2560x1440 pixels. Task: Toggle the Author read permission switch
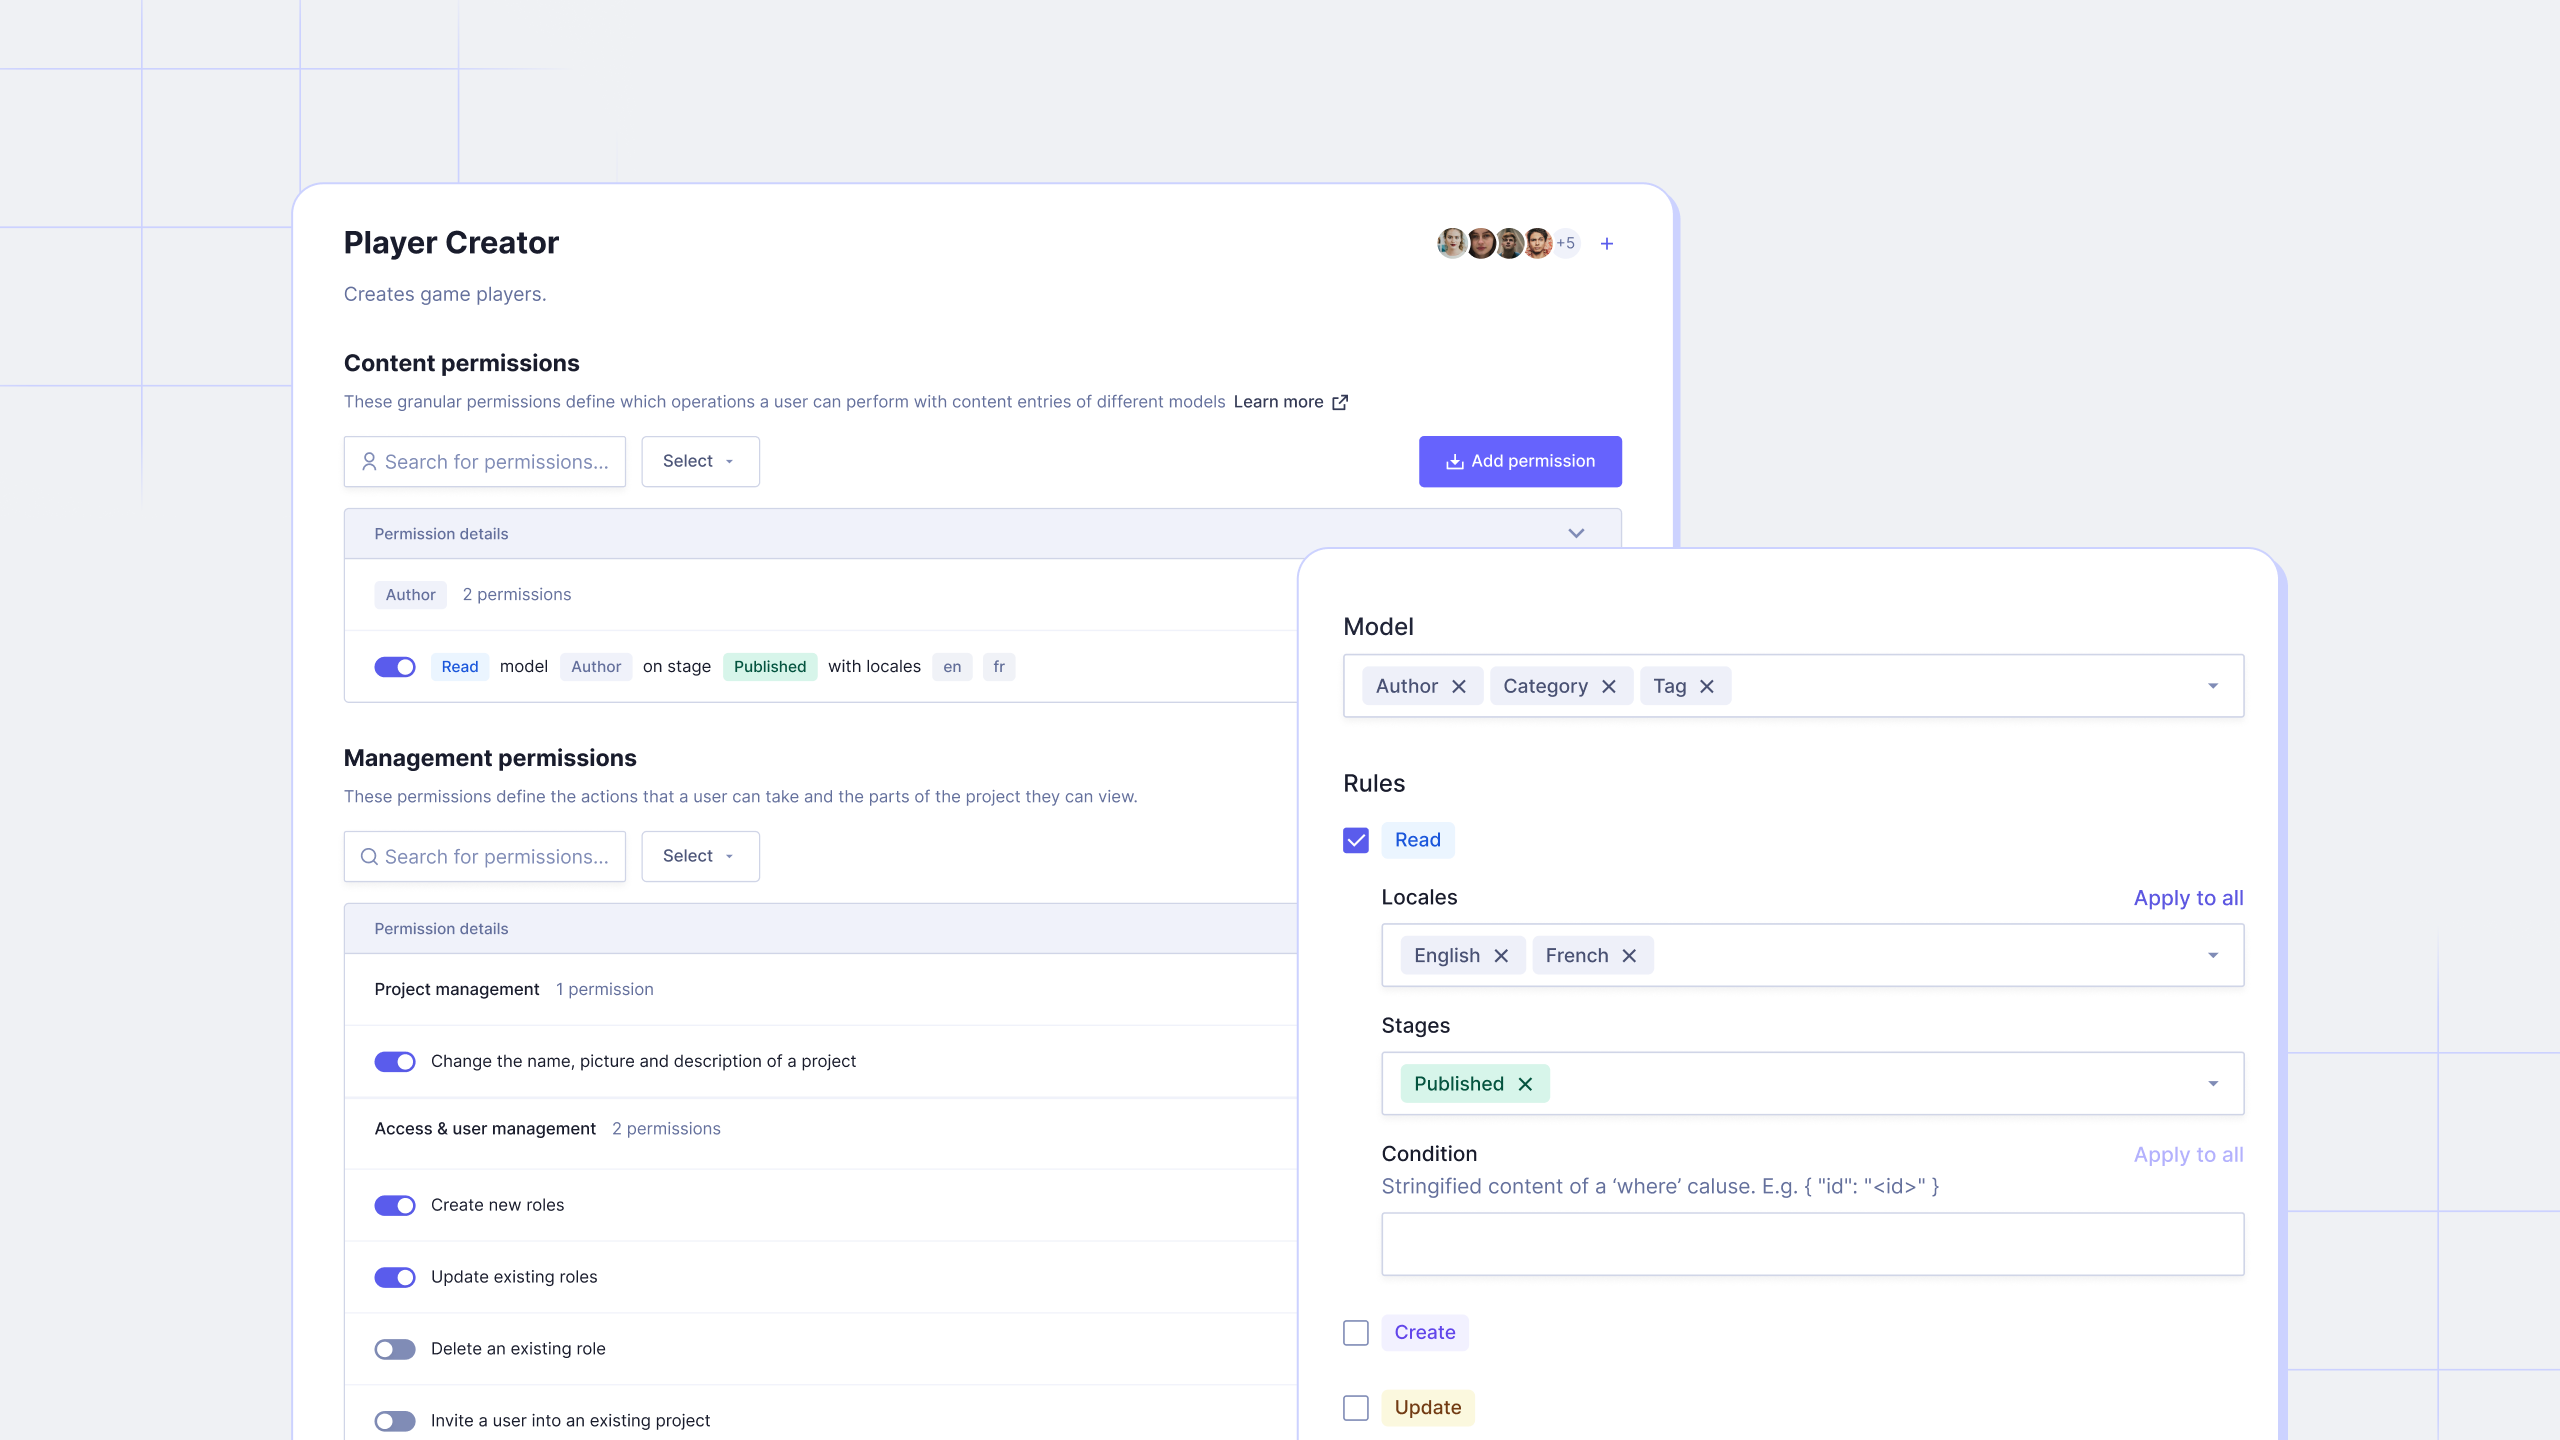pyautogui.click(x=394, y=666)
